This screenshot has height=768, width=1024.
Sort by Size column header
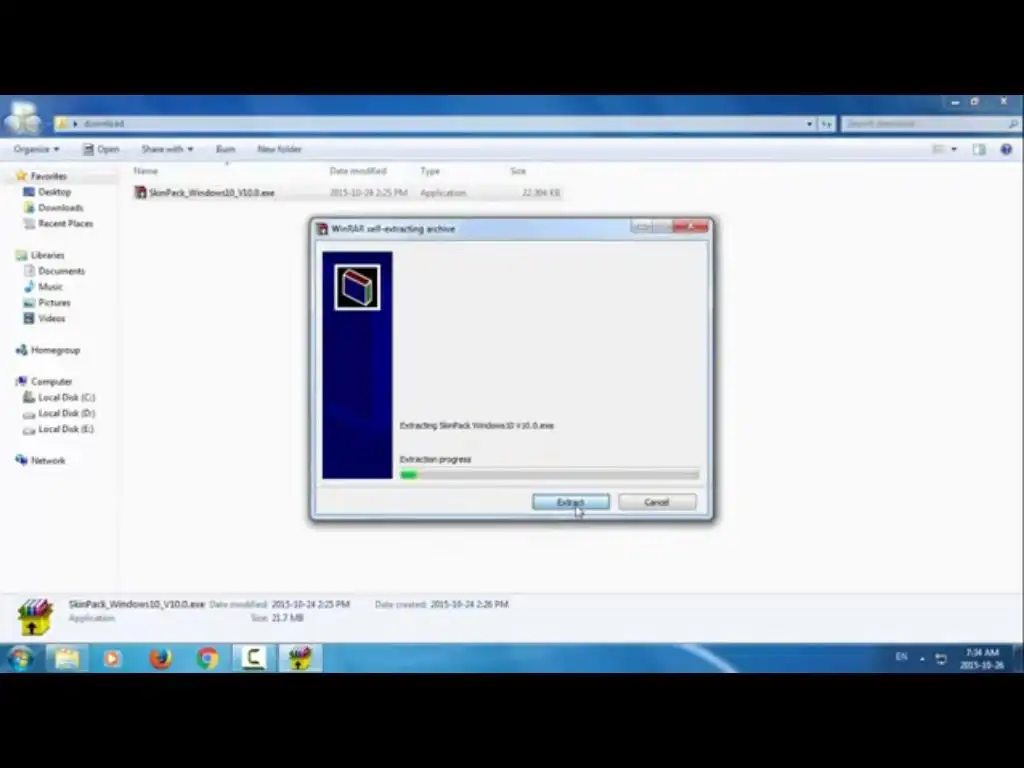(x=518, y=171)
